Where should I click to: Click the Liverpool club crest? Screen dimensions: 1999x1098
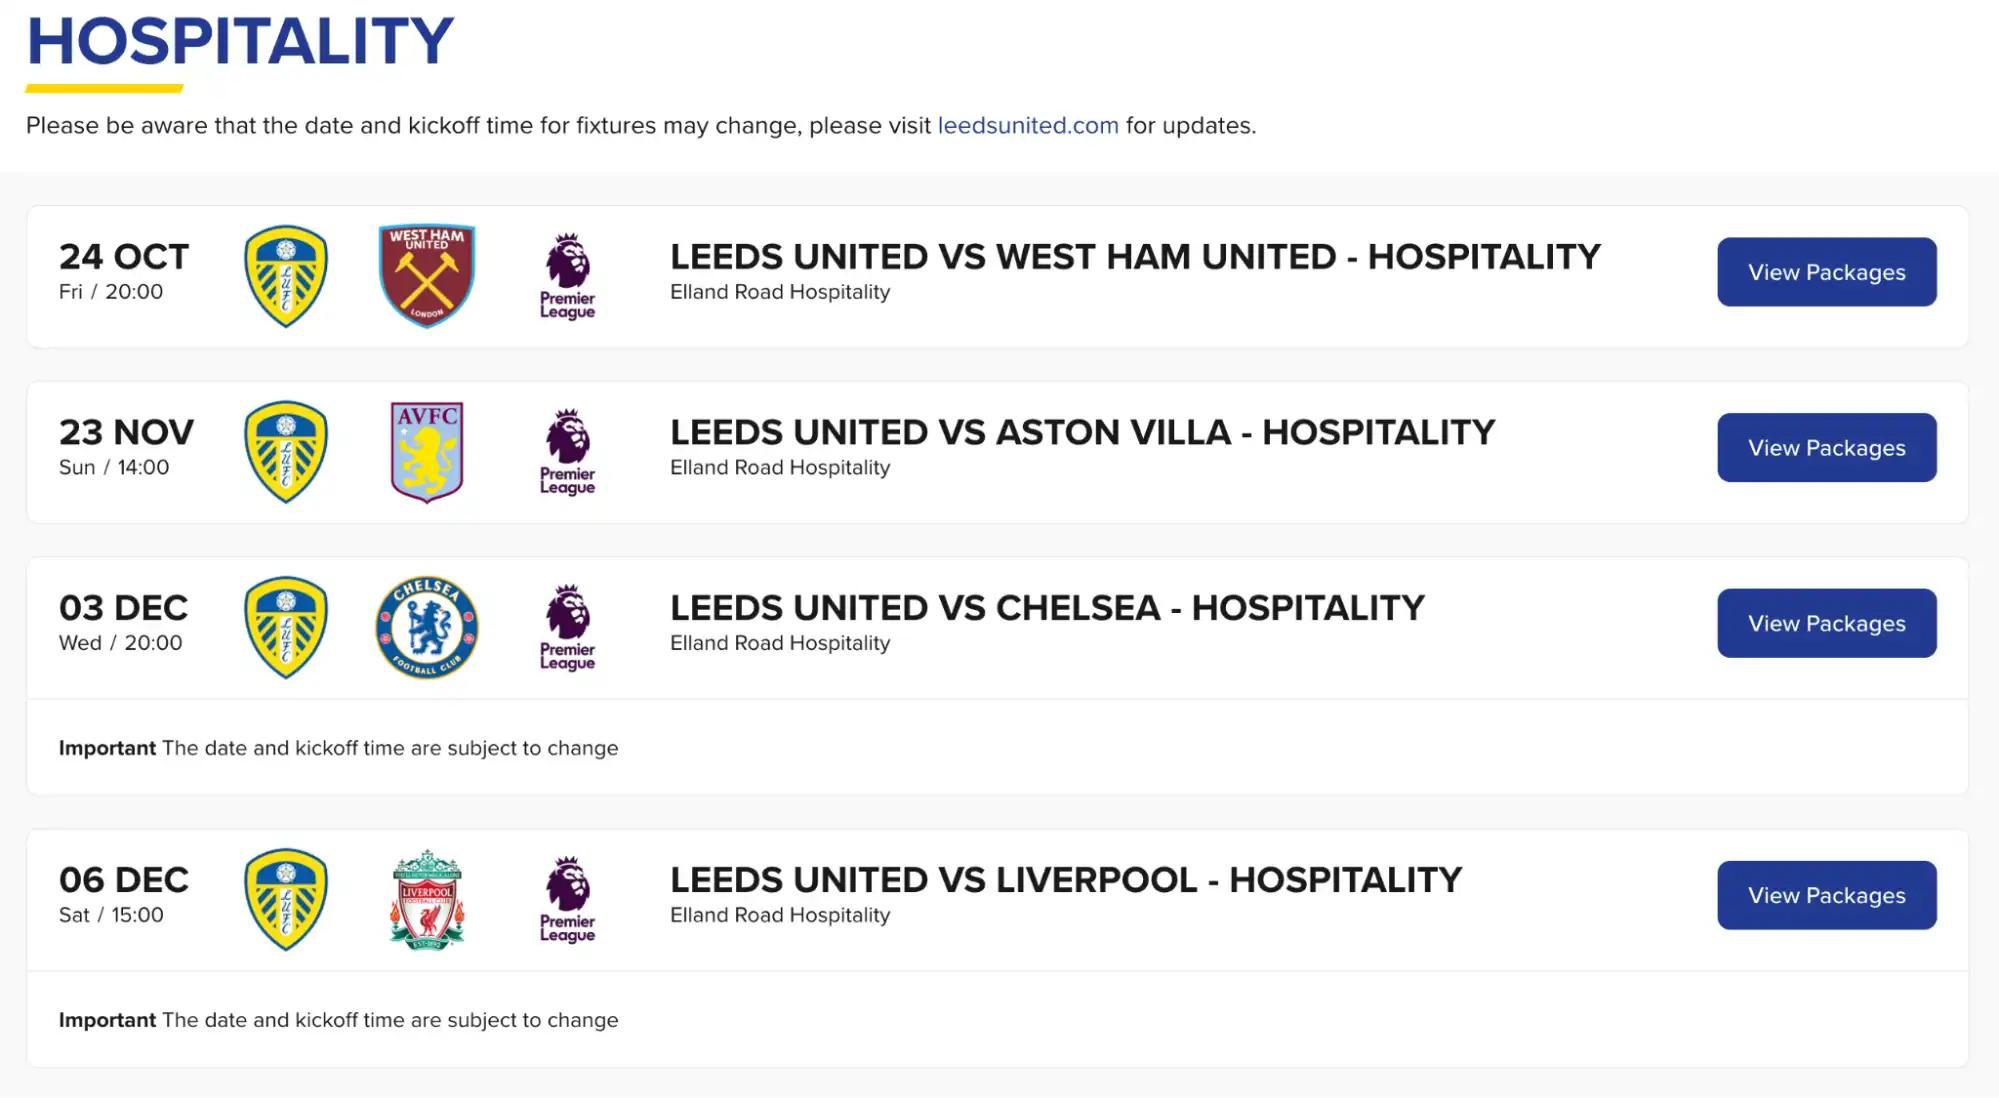(427, 899)
